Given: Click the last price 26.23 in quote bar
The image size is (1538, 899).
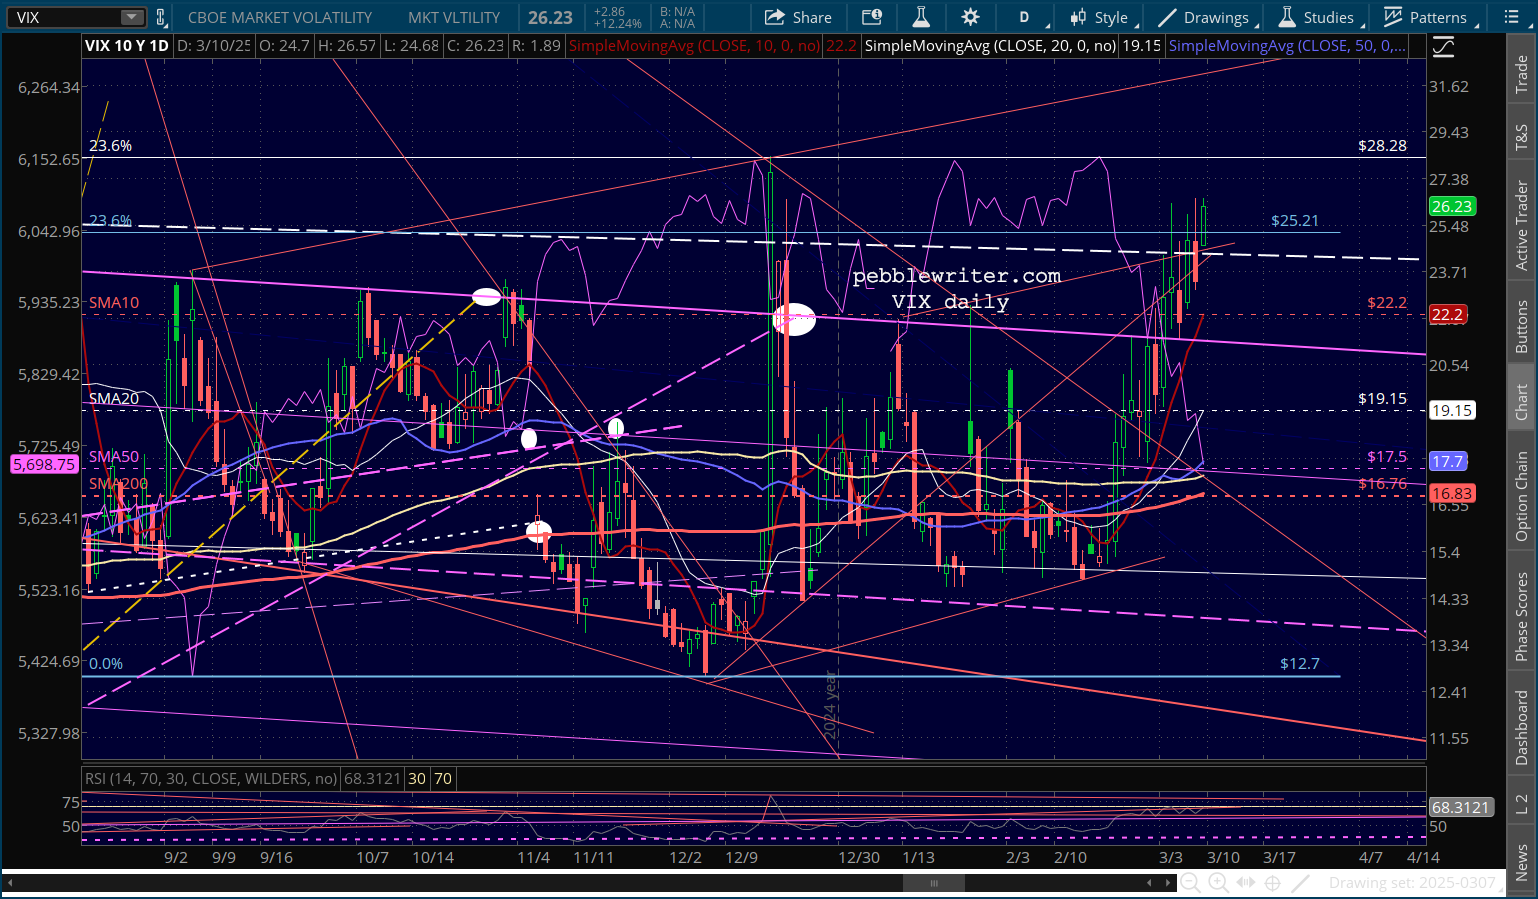Looking at the screenshot, I should (551, 17).
